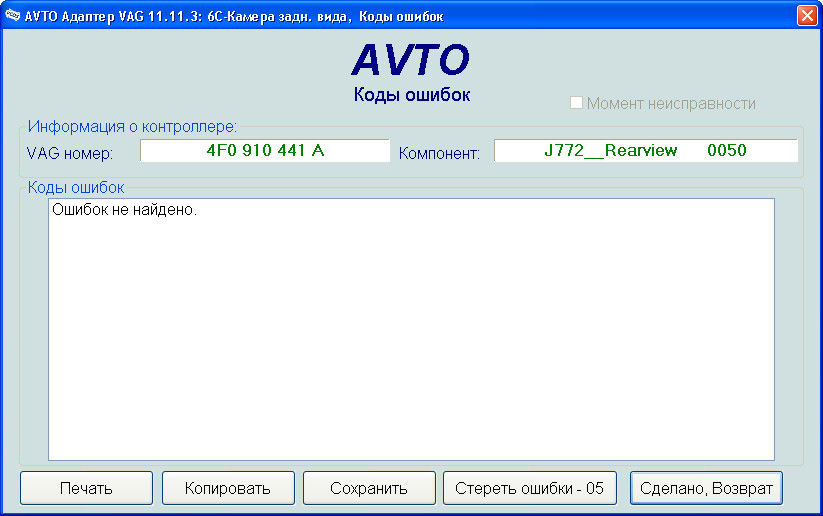Click the Коды ошибок group box title

(76, 188)
